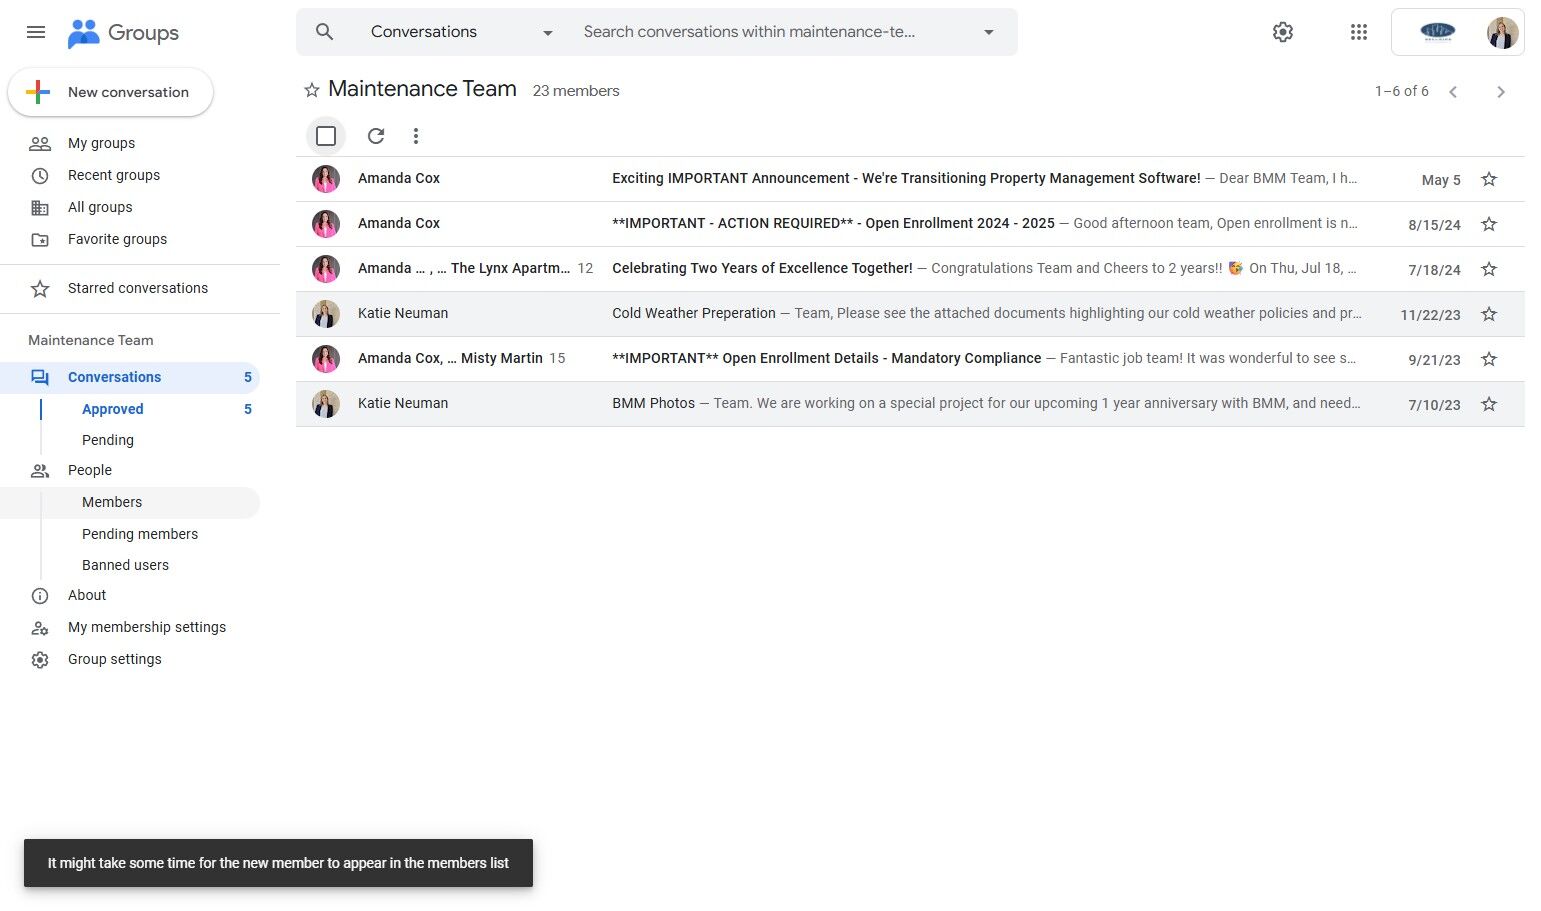Screen dimensions: 1541x911
Task: Star the Maintenance Team group as favorite
Action: click(x=312, y=91)
